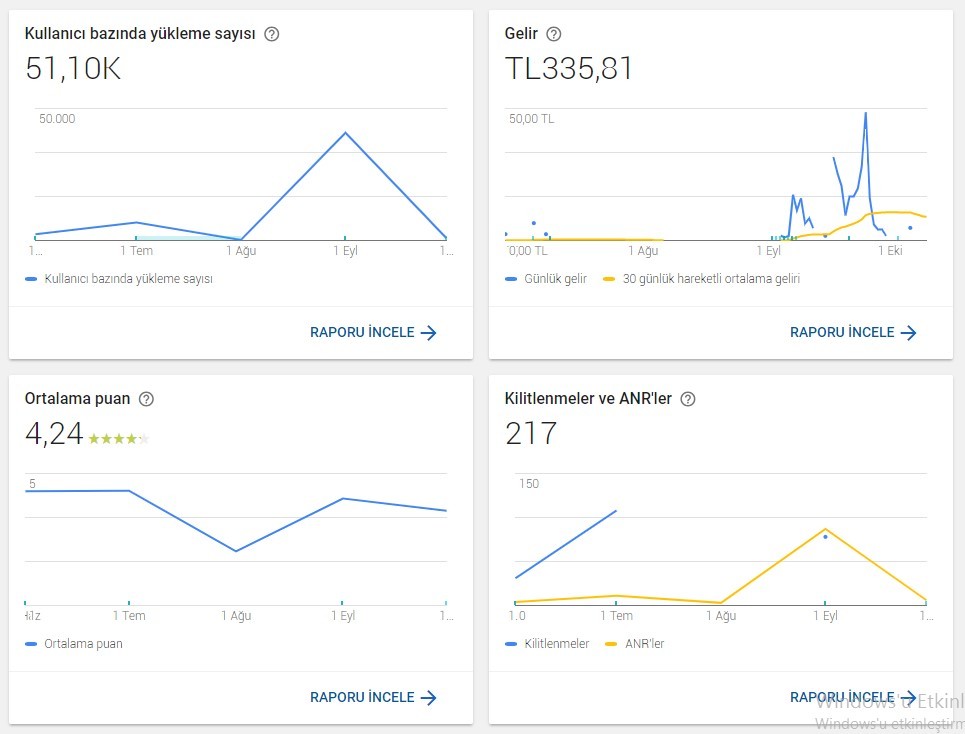965x734 pixels.
Task: Toggle the 30 günlük hareketli ortalama geliri legend
Action: click(x=702, y=279)
